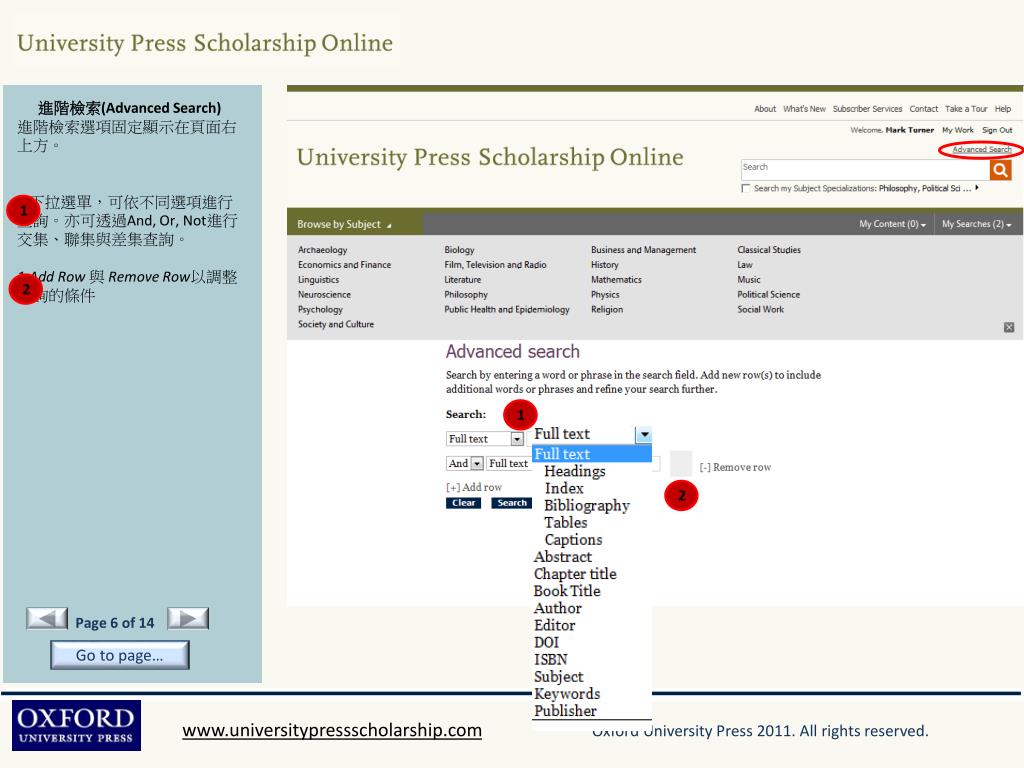The image size is (1024, 768).
Task: Browse Society and Culture subject
Action: point(336,324)
